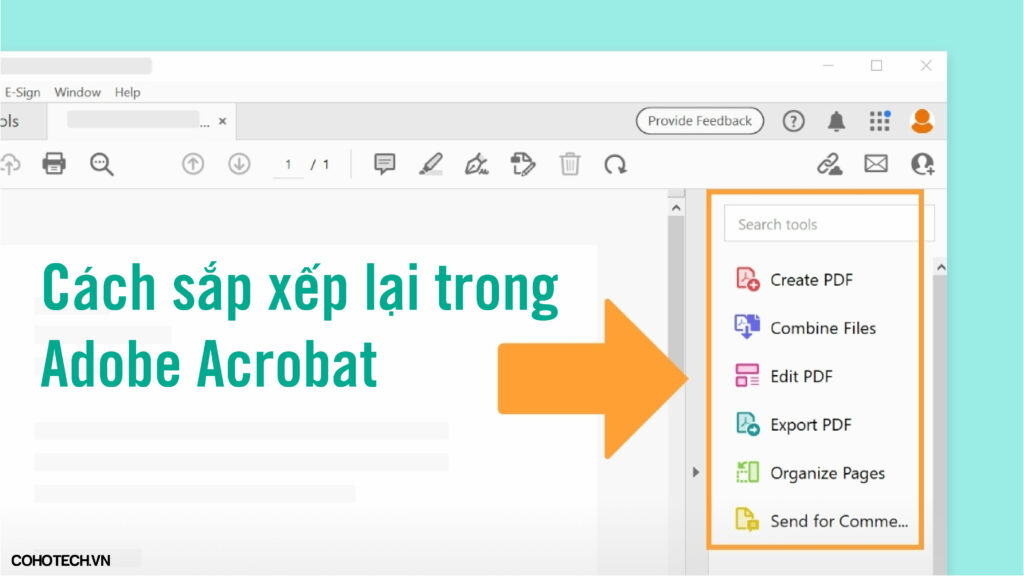This screenshot has height=576, width=1024.
Task: Click the page number field
Action: (288, 165)
